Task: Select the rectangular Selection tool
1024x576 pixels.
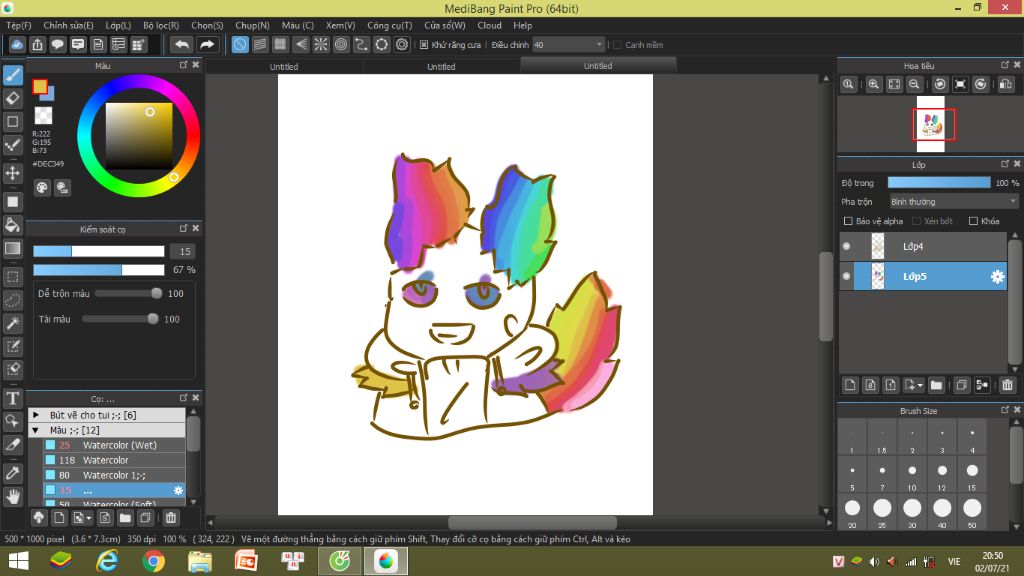Action: (12, 277)
